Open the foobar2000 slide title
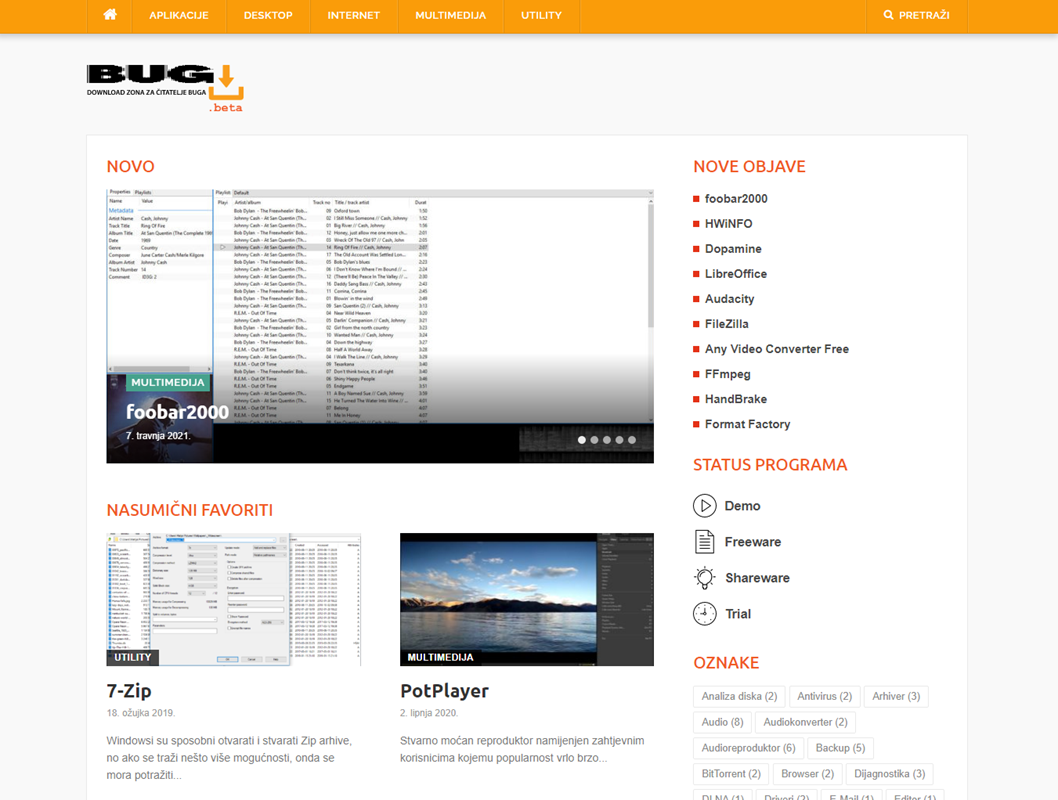1058x800 pixels. (177, 411)
